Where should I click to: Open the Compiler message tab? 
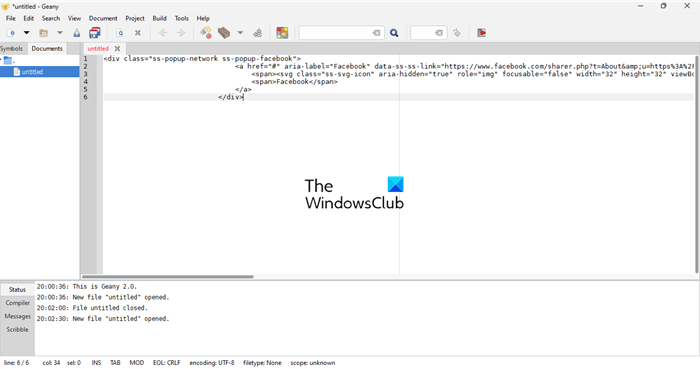tap(17, 303)
